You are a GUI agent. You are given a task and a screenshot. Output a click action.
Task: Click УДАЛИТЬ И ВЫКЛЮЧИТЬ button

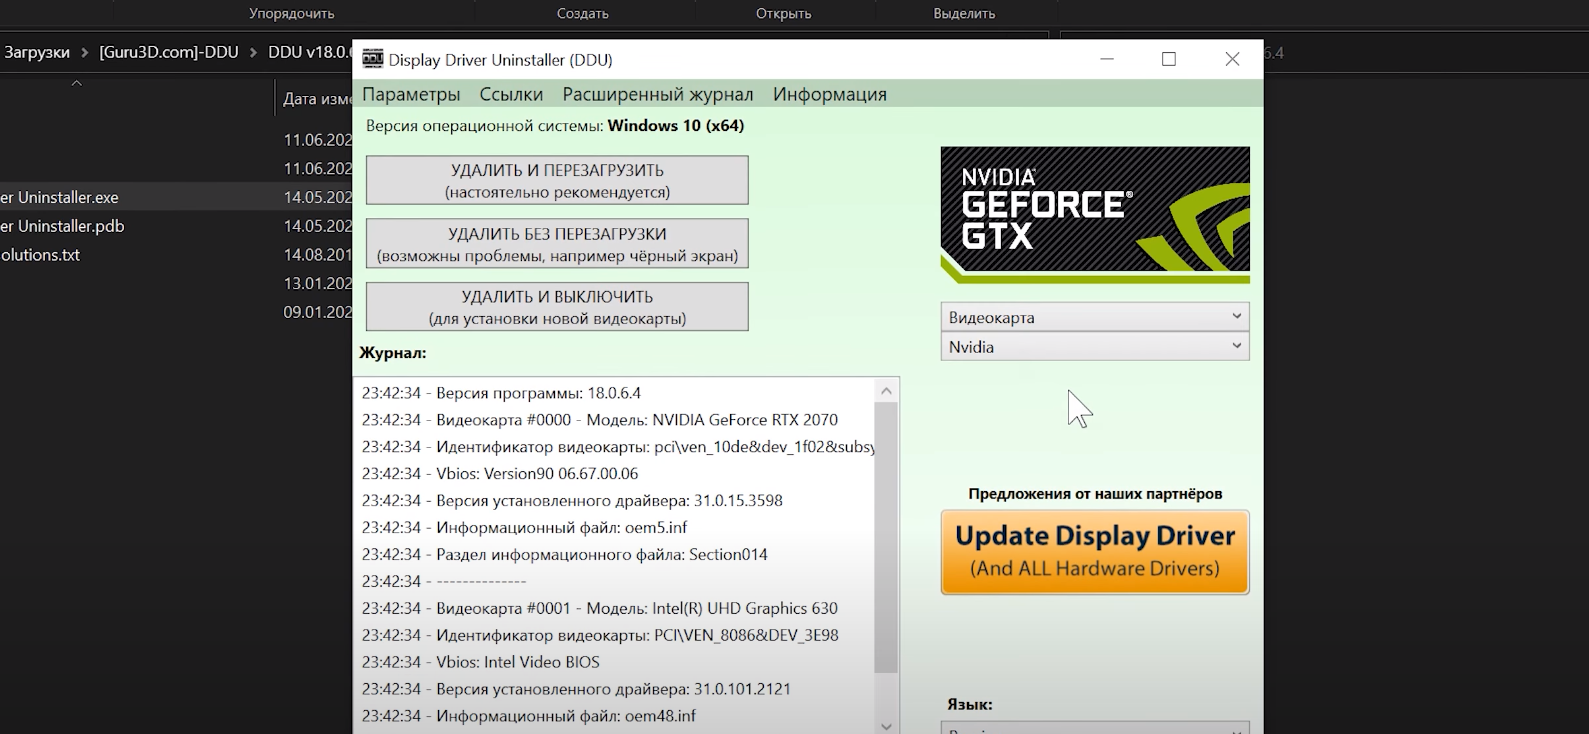point(557,307)
